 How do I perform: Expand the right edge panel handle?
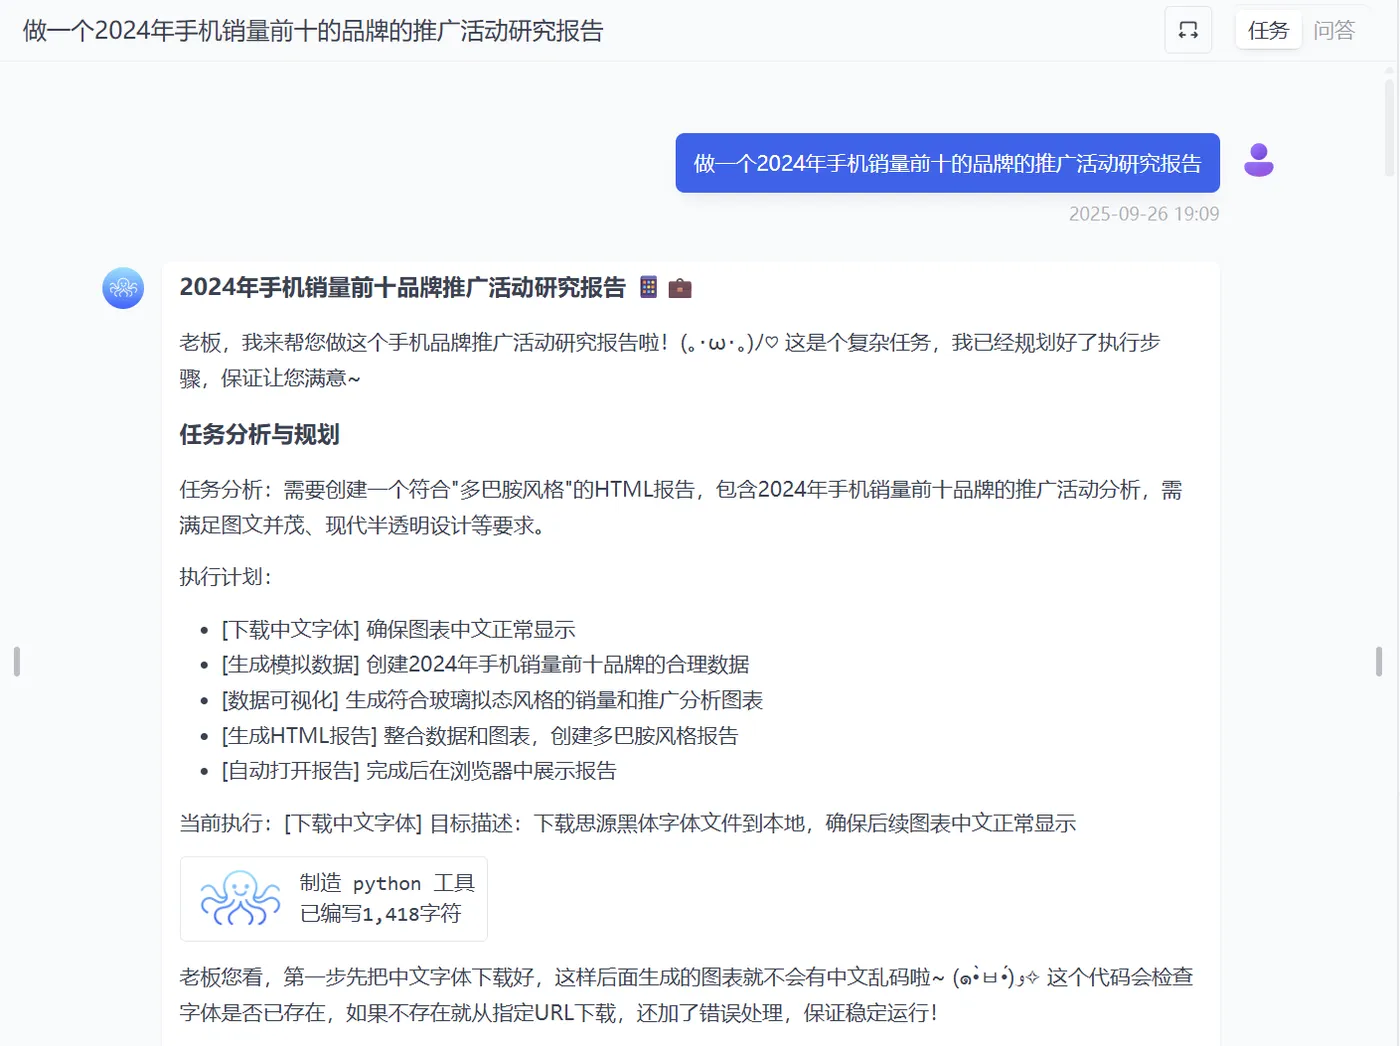click(x=1378, y=661)
